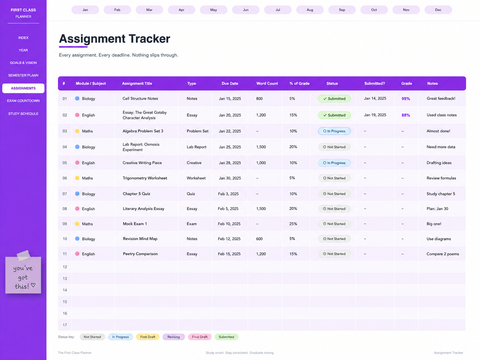
Task: Open the May month tab
Action: click(214, 10)
